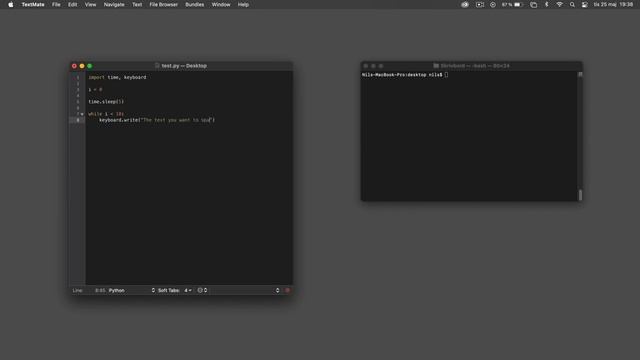
Task: Open the Wi-Fi status menu
Action: click(x=560, y=4)
